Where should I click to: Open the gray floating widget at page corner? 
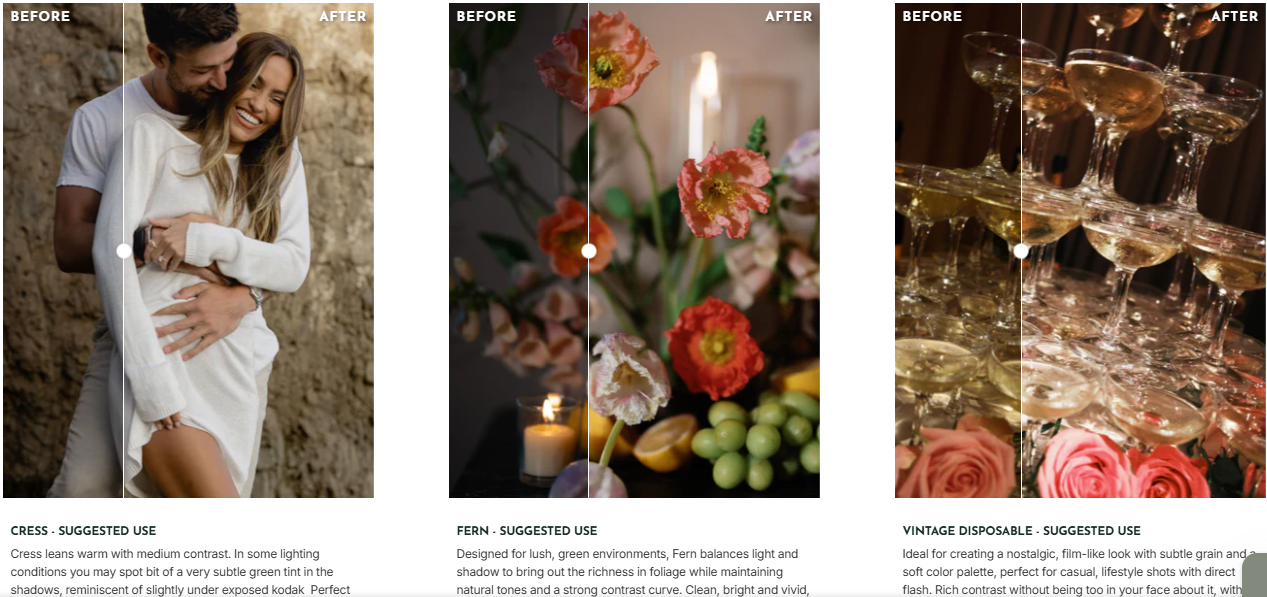pos(1257,575)
